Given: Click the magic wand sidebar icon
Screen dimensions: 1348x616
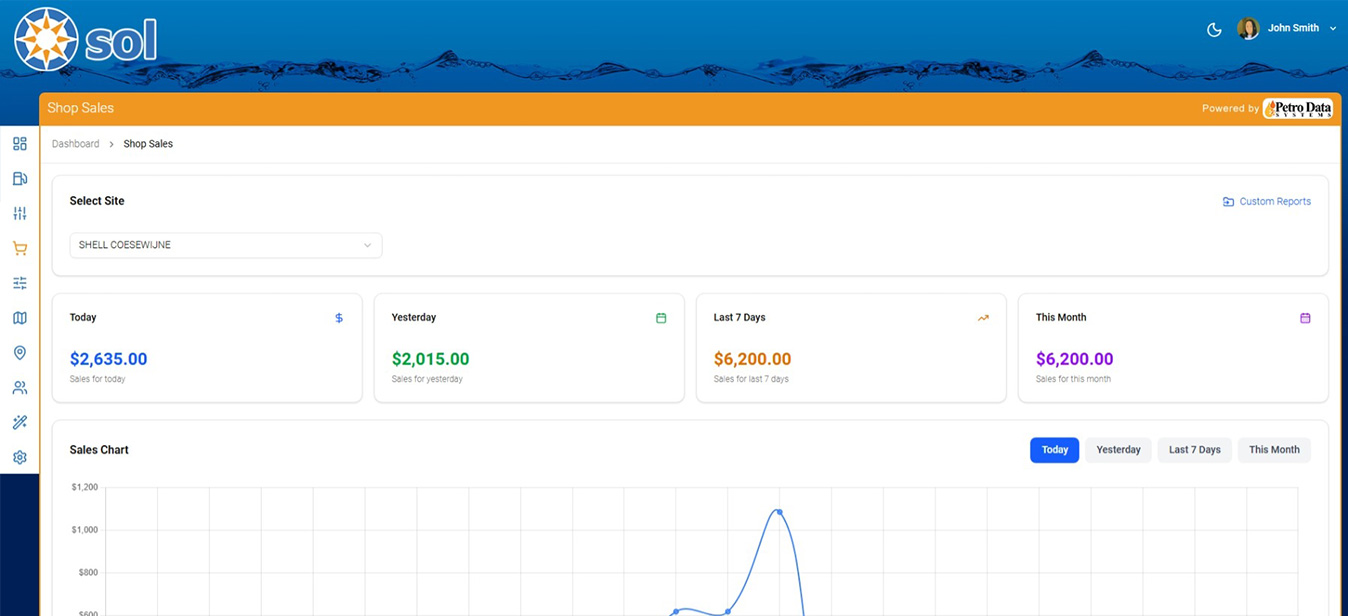Looking at the screenshot, I should [x=19, y=423].
